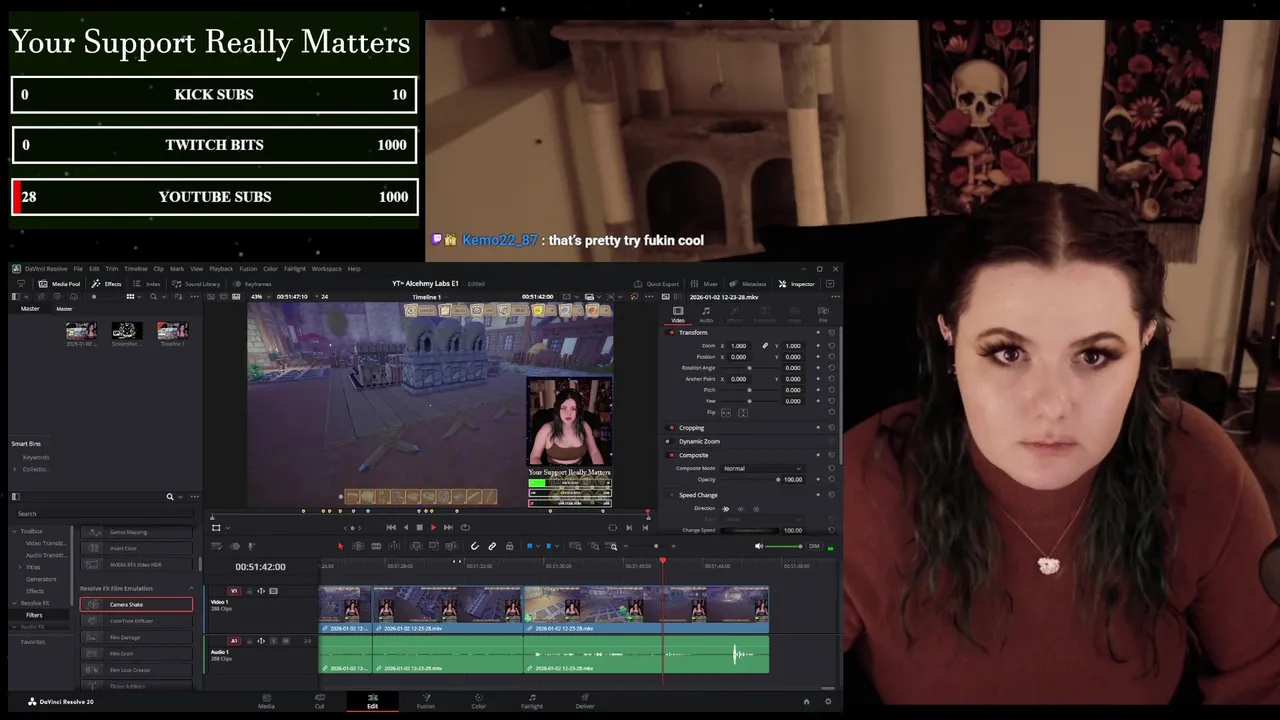Open the Media Pool view mode dropdown arrow
Screen dimensions: 1280x720
tap(139, 296)
